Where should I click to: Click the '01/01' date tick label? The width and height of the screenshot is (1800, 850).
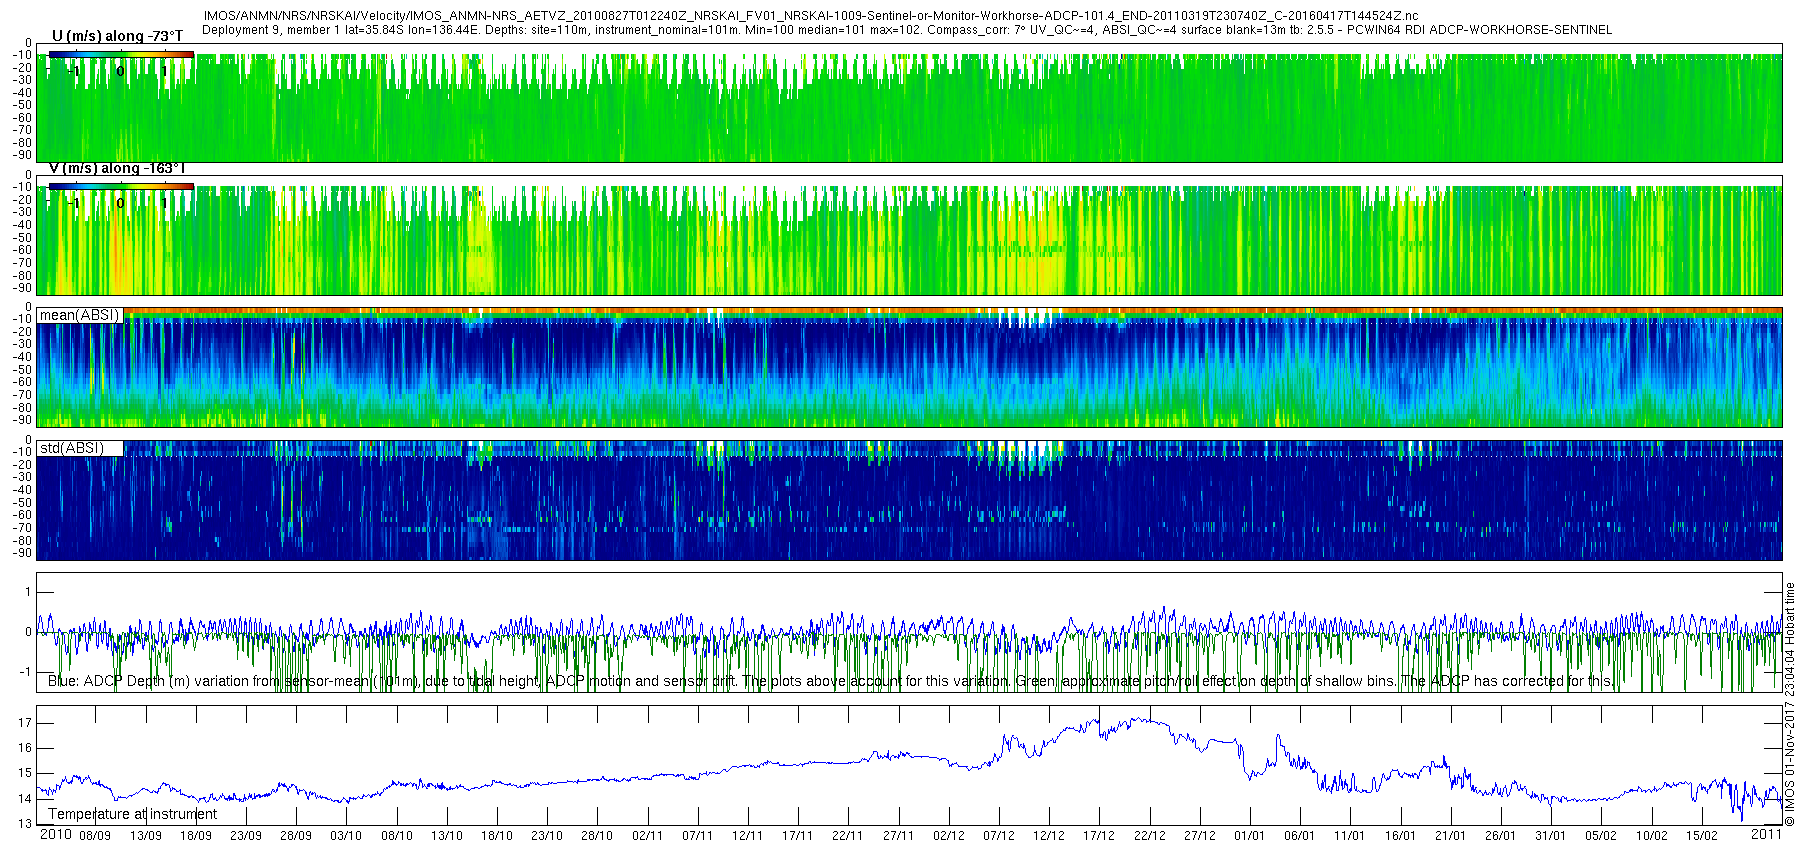tap(1250, 836)
